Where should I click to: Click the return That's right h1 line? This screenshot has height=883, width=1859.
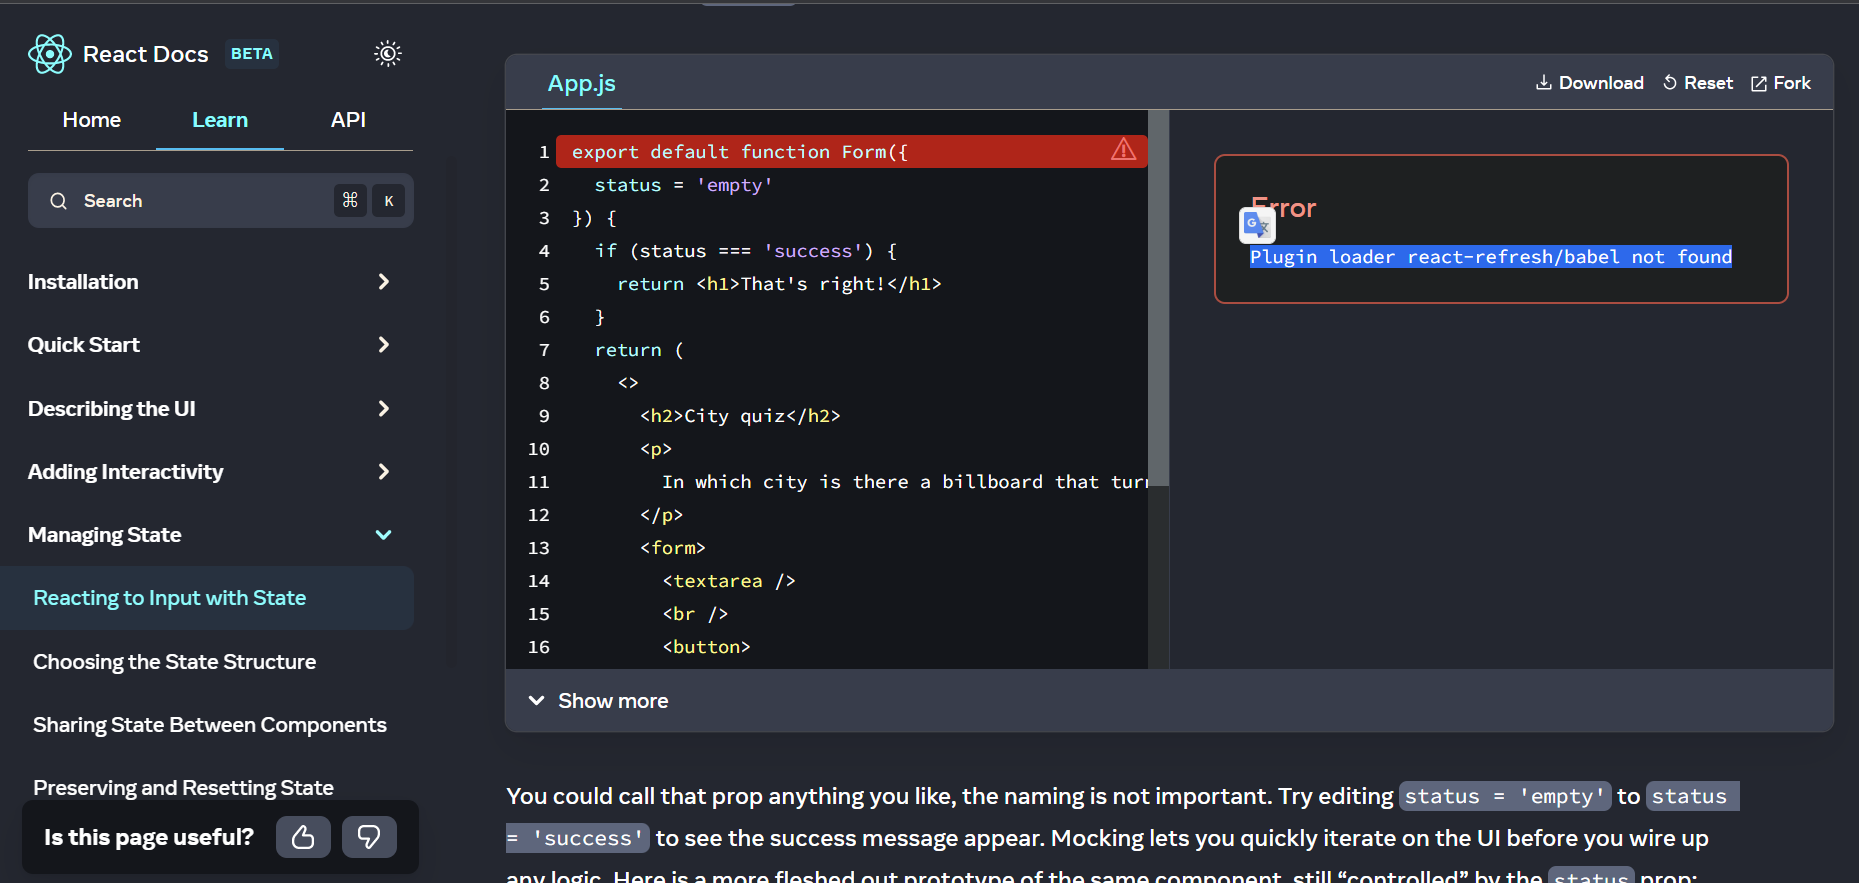(x=779, y=284)
